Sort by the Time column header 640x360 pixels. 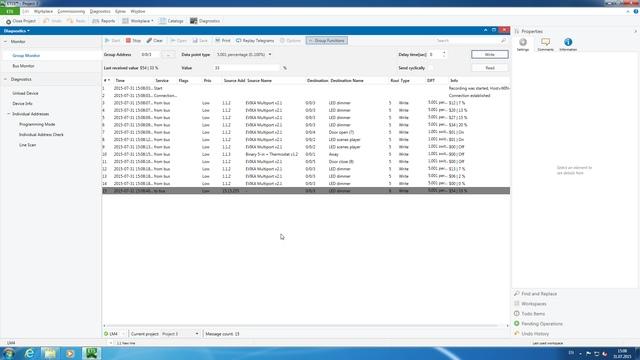[x=120, y=80]
